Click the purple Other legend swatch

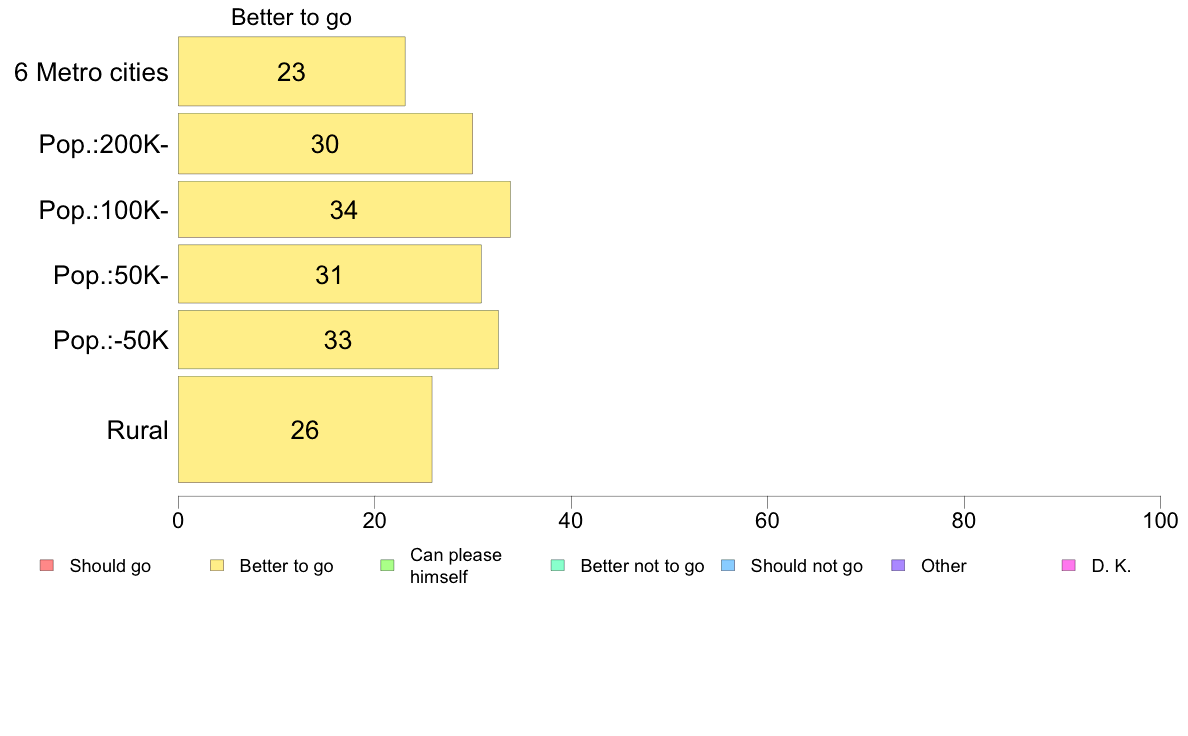(x=899, y=565)
